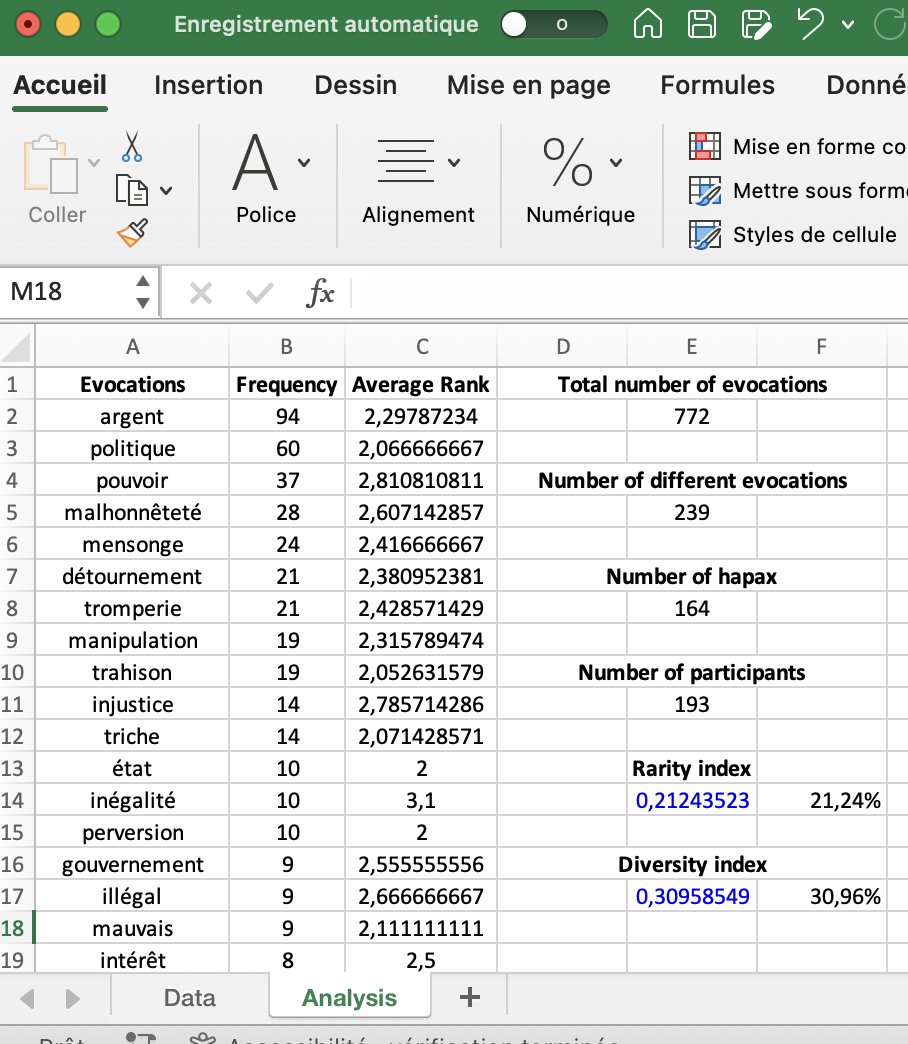The width and height of the screenshot is (908, 1044).
Task: Open the Données ribbon tab
Action: (x=867, y=85)
